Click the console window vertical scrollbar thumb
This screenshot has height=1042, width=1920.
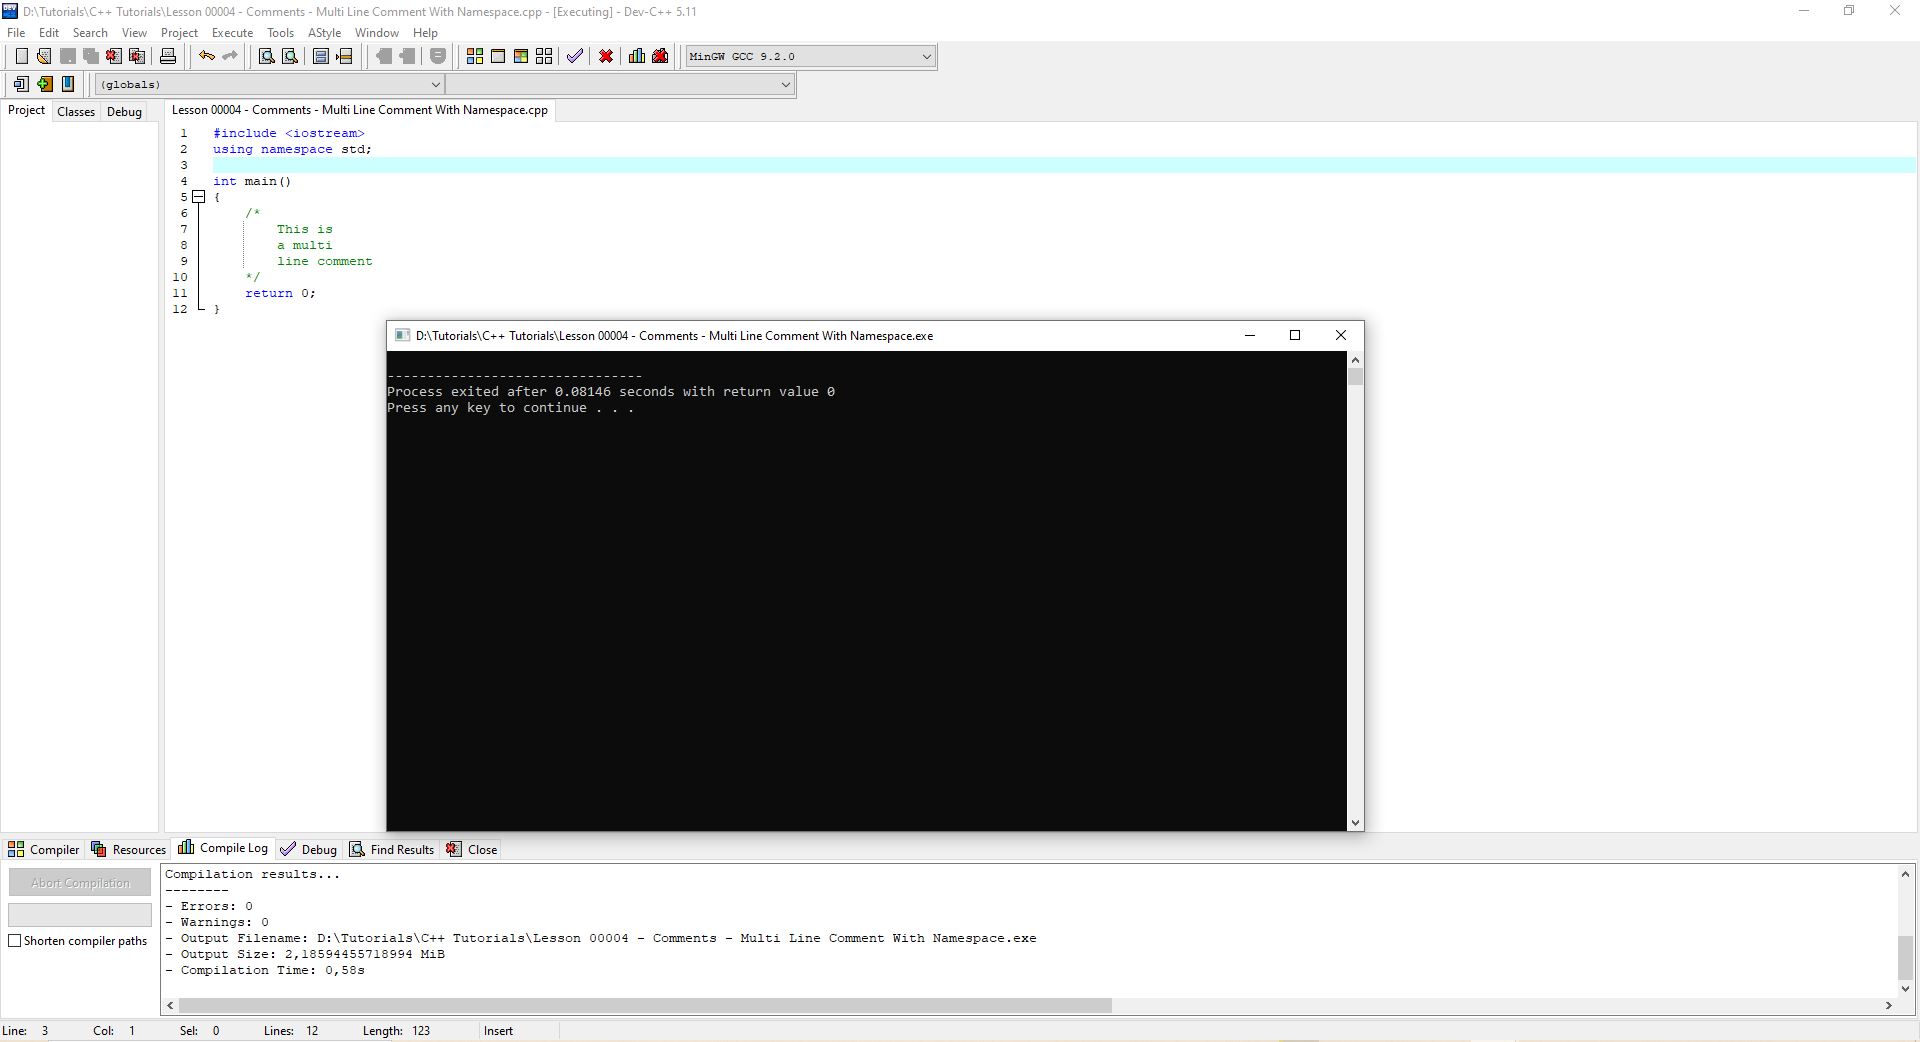pos(1355,377)
